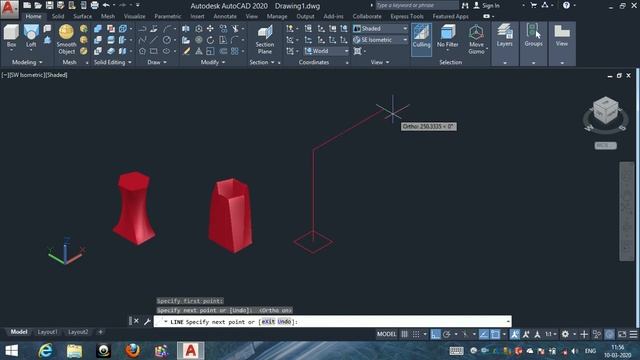This screenshot has height=360, width=640.
Task: Switch to the Mesh ribbon tab
Action: pos(108,16)
